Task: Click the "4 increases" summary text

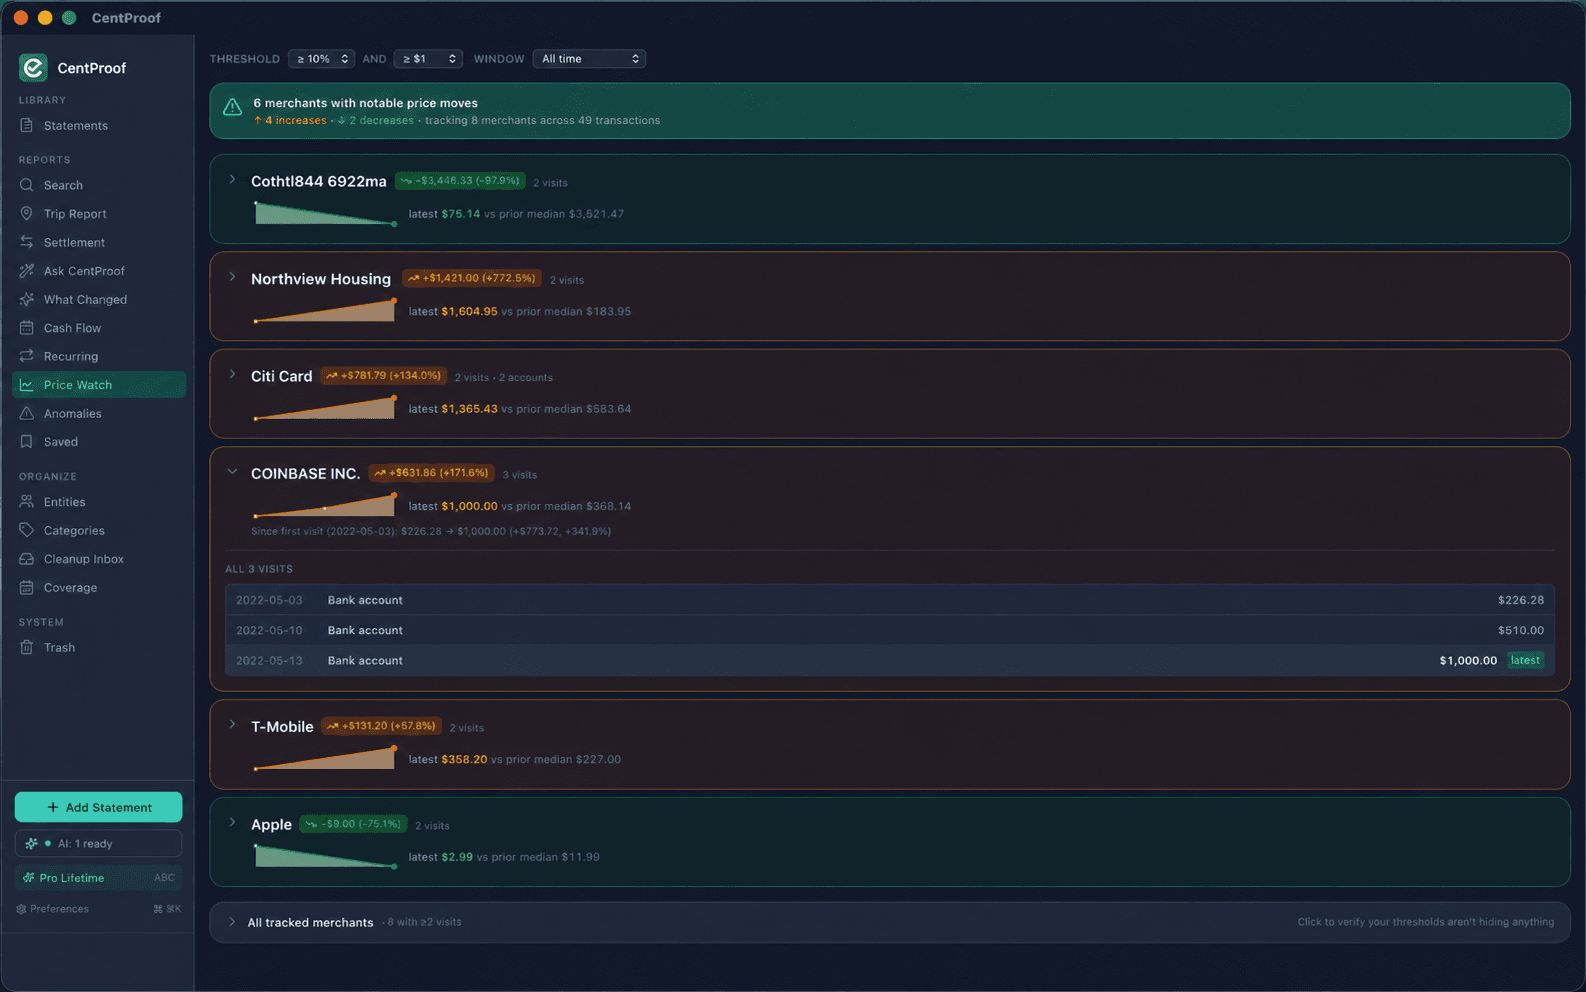Action: (290, 120)
